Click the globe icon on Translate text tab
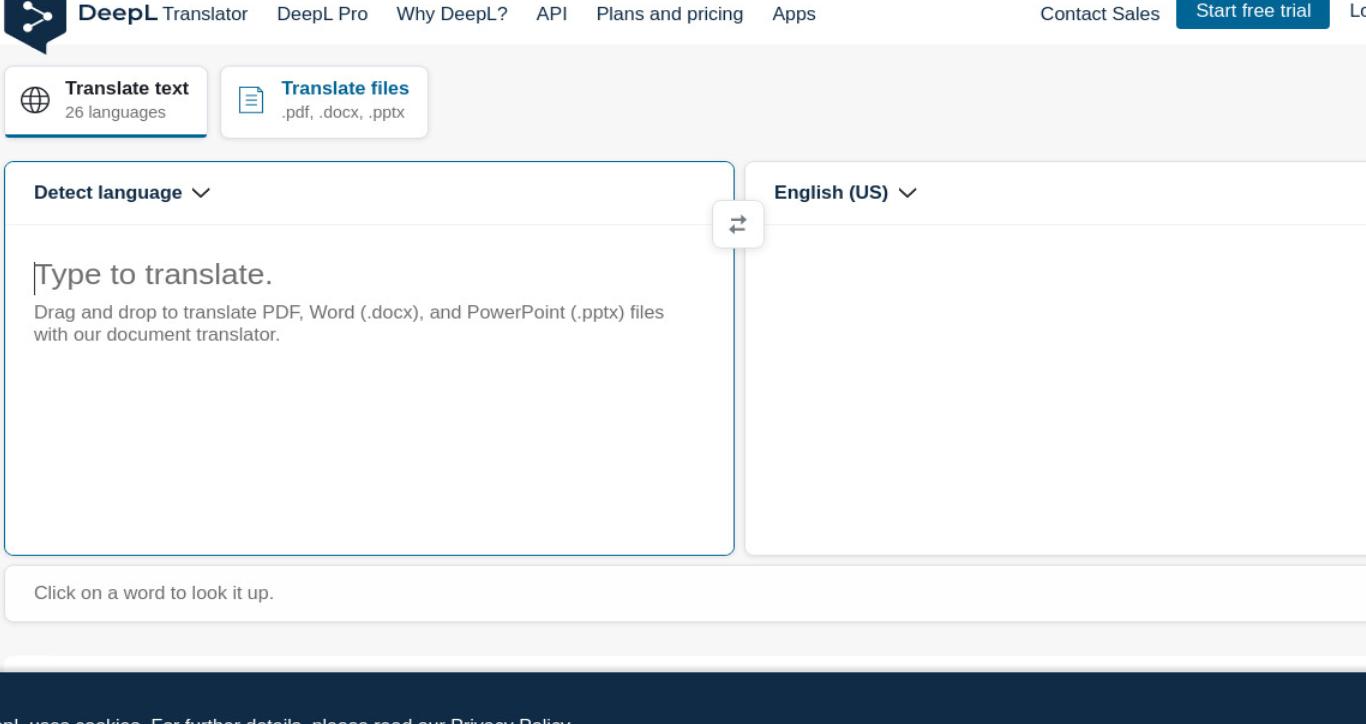The height and width of the screenshot is (724, 1366). [35, 100]
